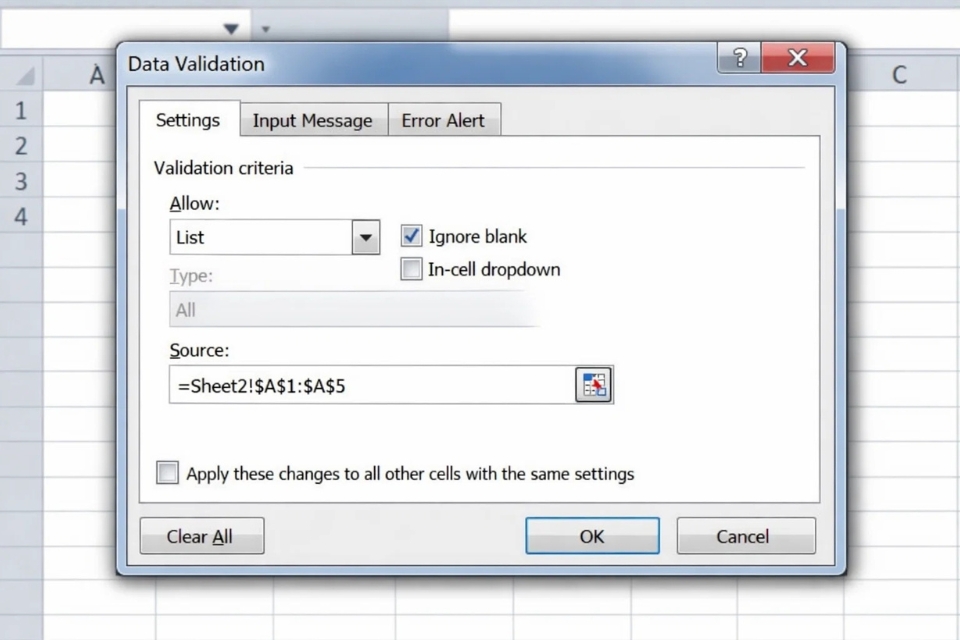Image resolution: width=960 pixels, height=640 pixels.
Task: Click the small formula bar dropdown arrow
Action: 264,30
